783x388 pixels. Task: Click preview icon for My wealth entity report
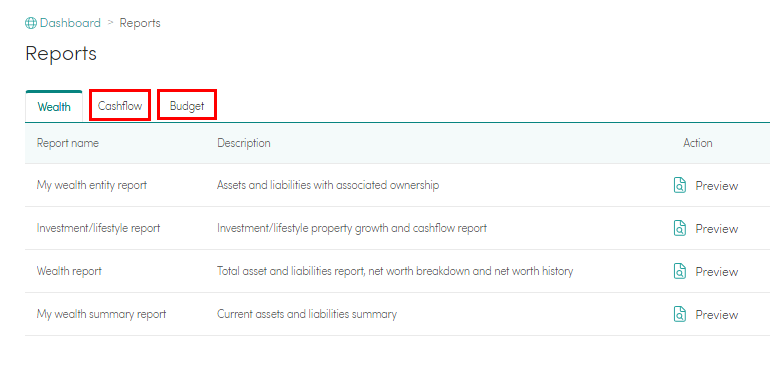680,185
